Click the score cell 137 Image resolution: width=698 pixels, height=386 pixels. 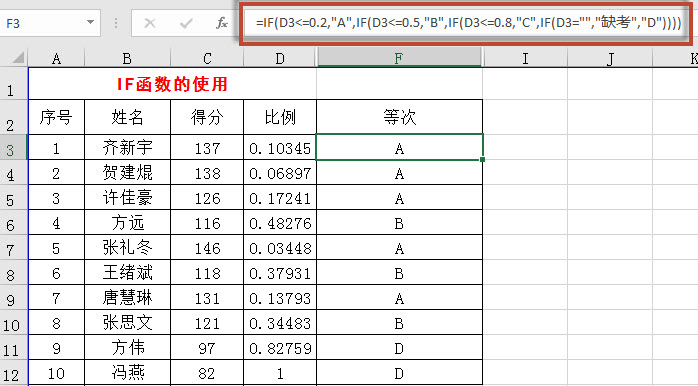[x=207, y=147]
